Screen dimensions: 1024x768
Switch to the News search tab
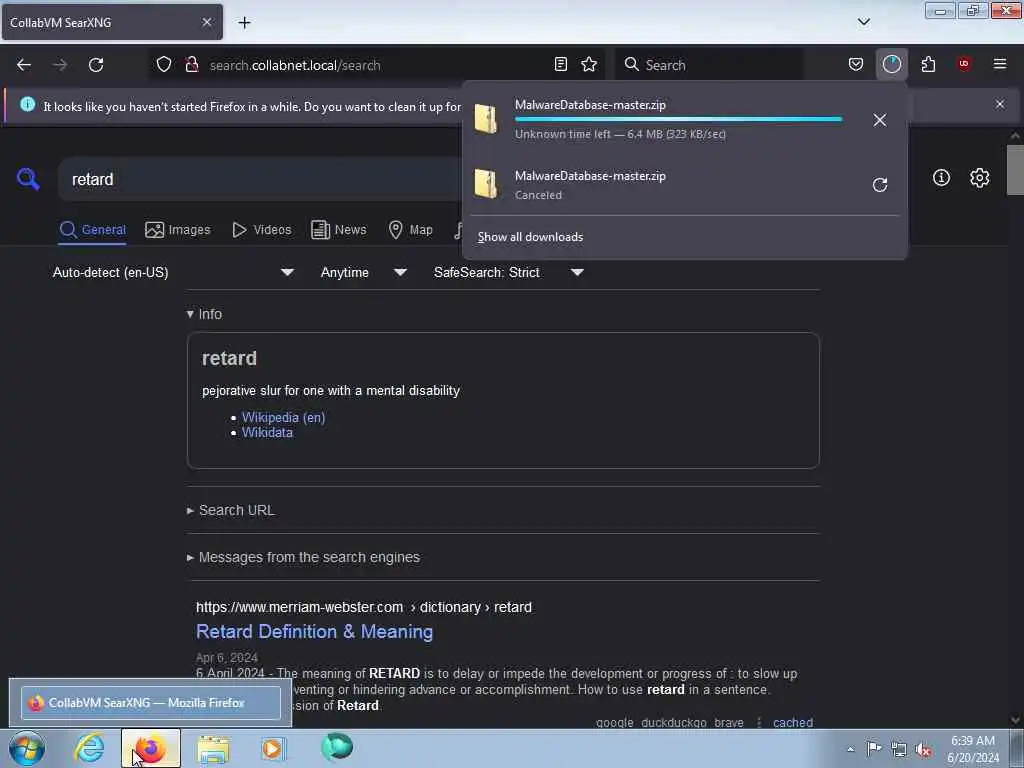[x=339, y=230]
